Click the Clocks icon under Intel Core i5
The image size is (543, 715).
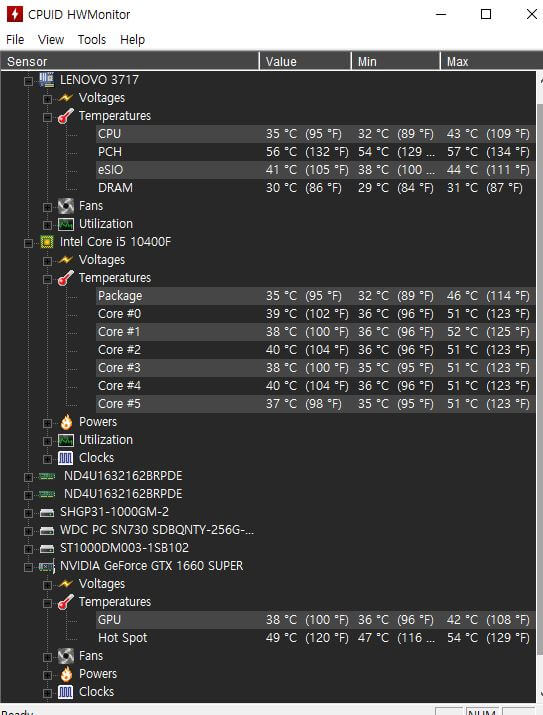tap(66, 458)
